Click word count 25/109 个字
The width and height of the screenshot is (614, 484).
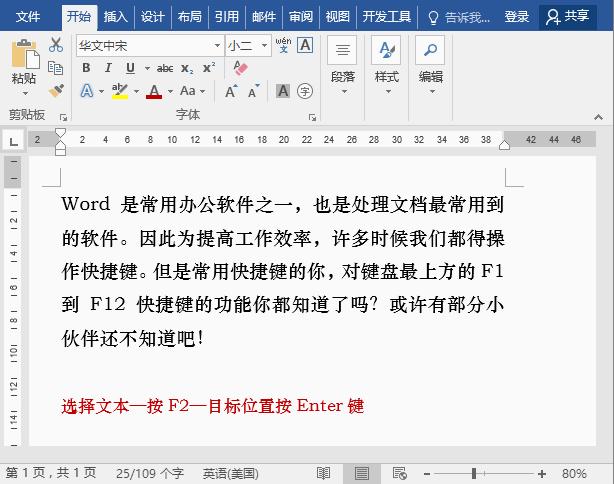click(x=150, y=473)
